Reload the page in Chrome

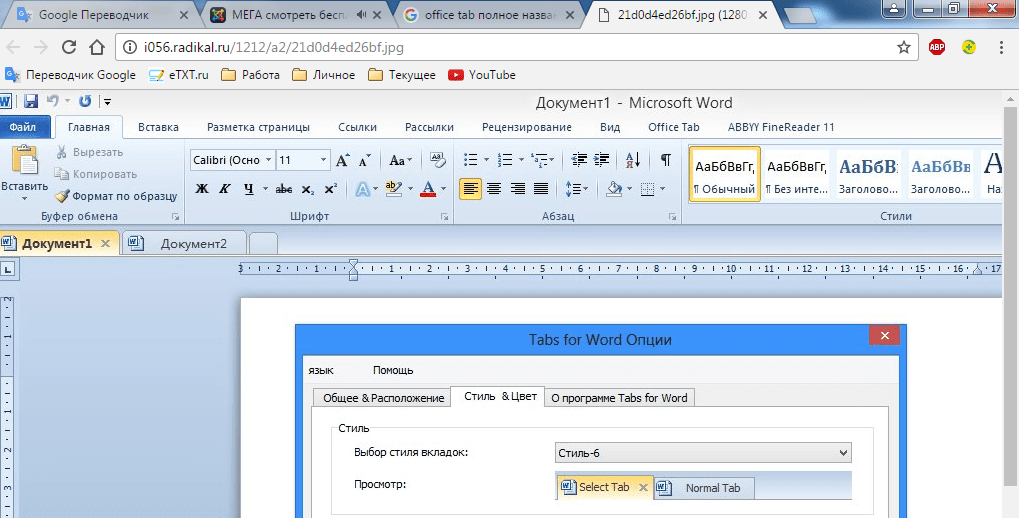coord(70,47)
